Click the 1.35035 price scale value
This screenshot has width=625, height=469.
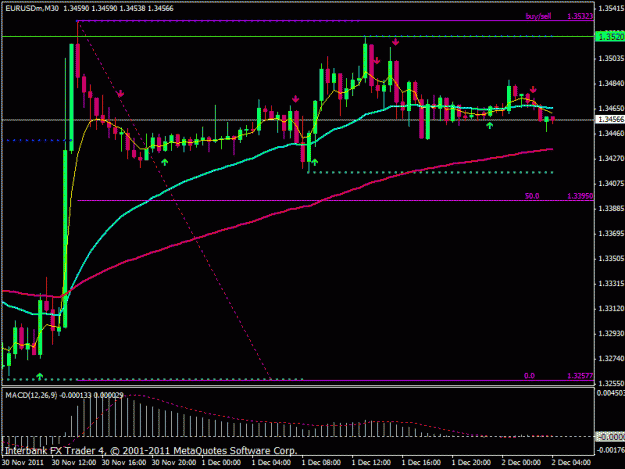coord(611,59)
